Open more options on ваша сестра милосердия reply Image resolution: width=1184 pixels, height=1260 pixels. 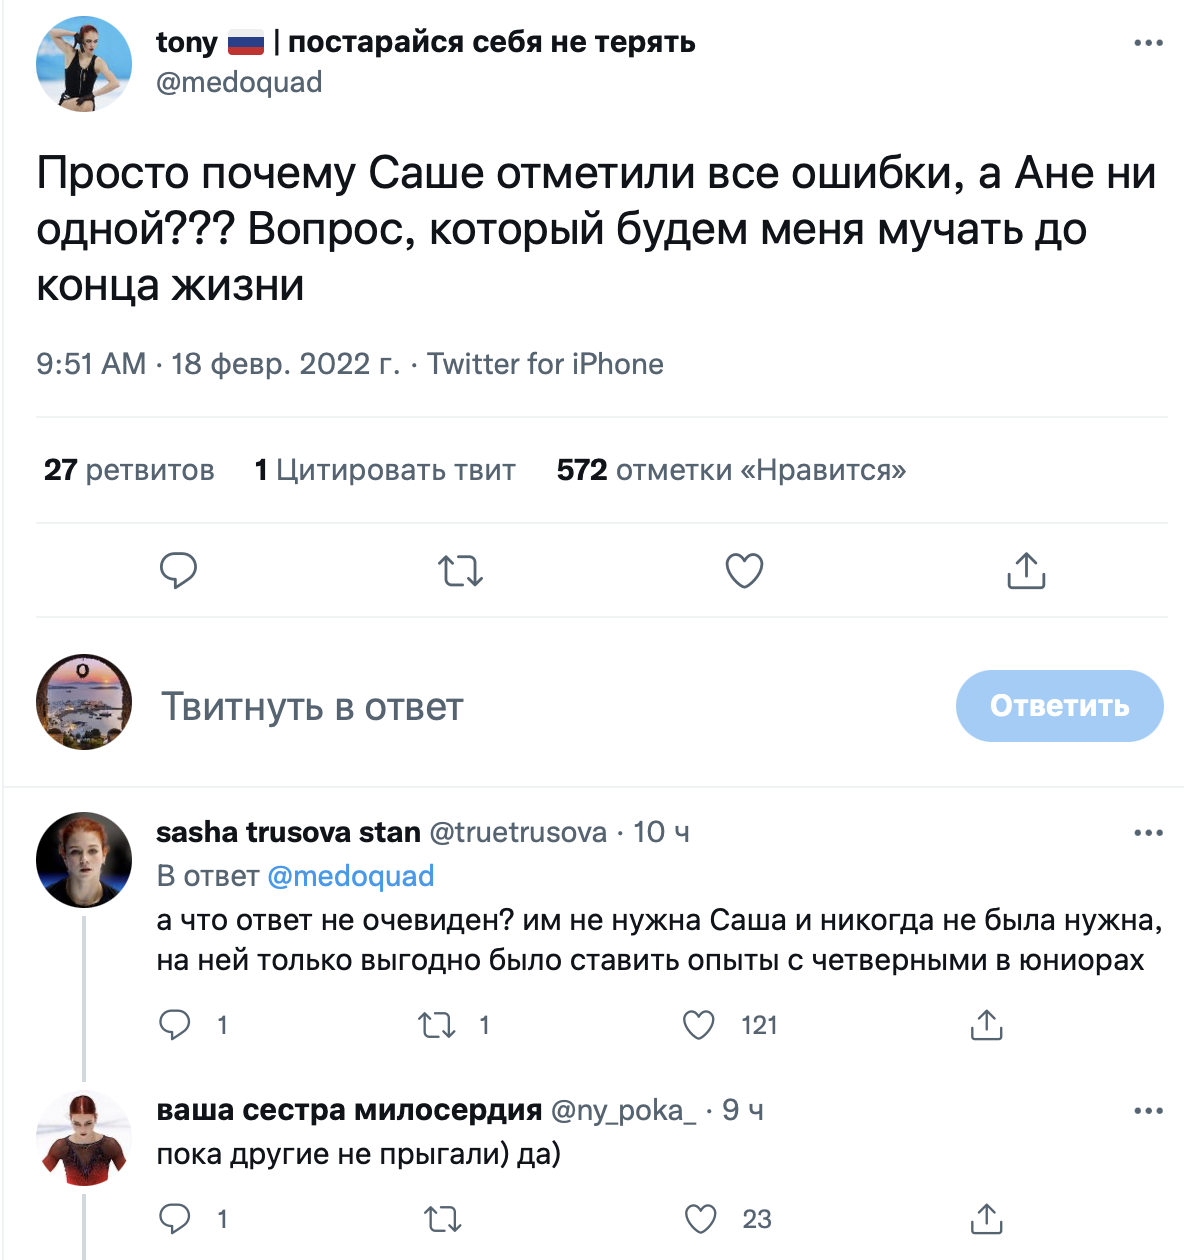click(1148, 1111)
